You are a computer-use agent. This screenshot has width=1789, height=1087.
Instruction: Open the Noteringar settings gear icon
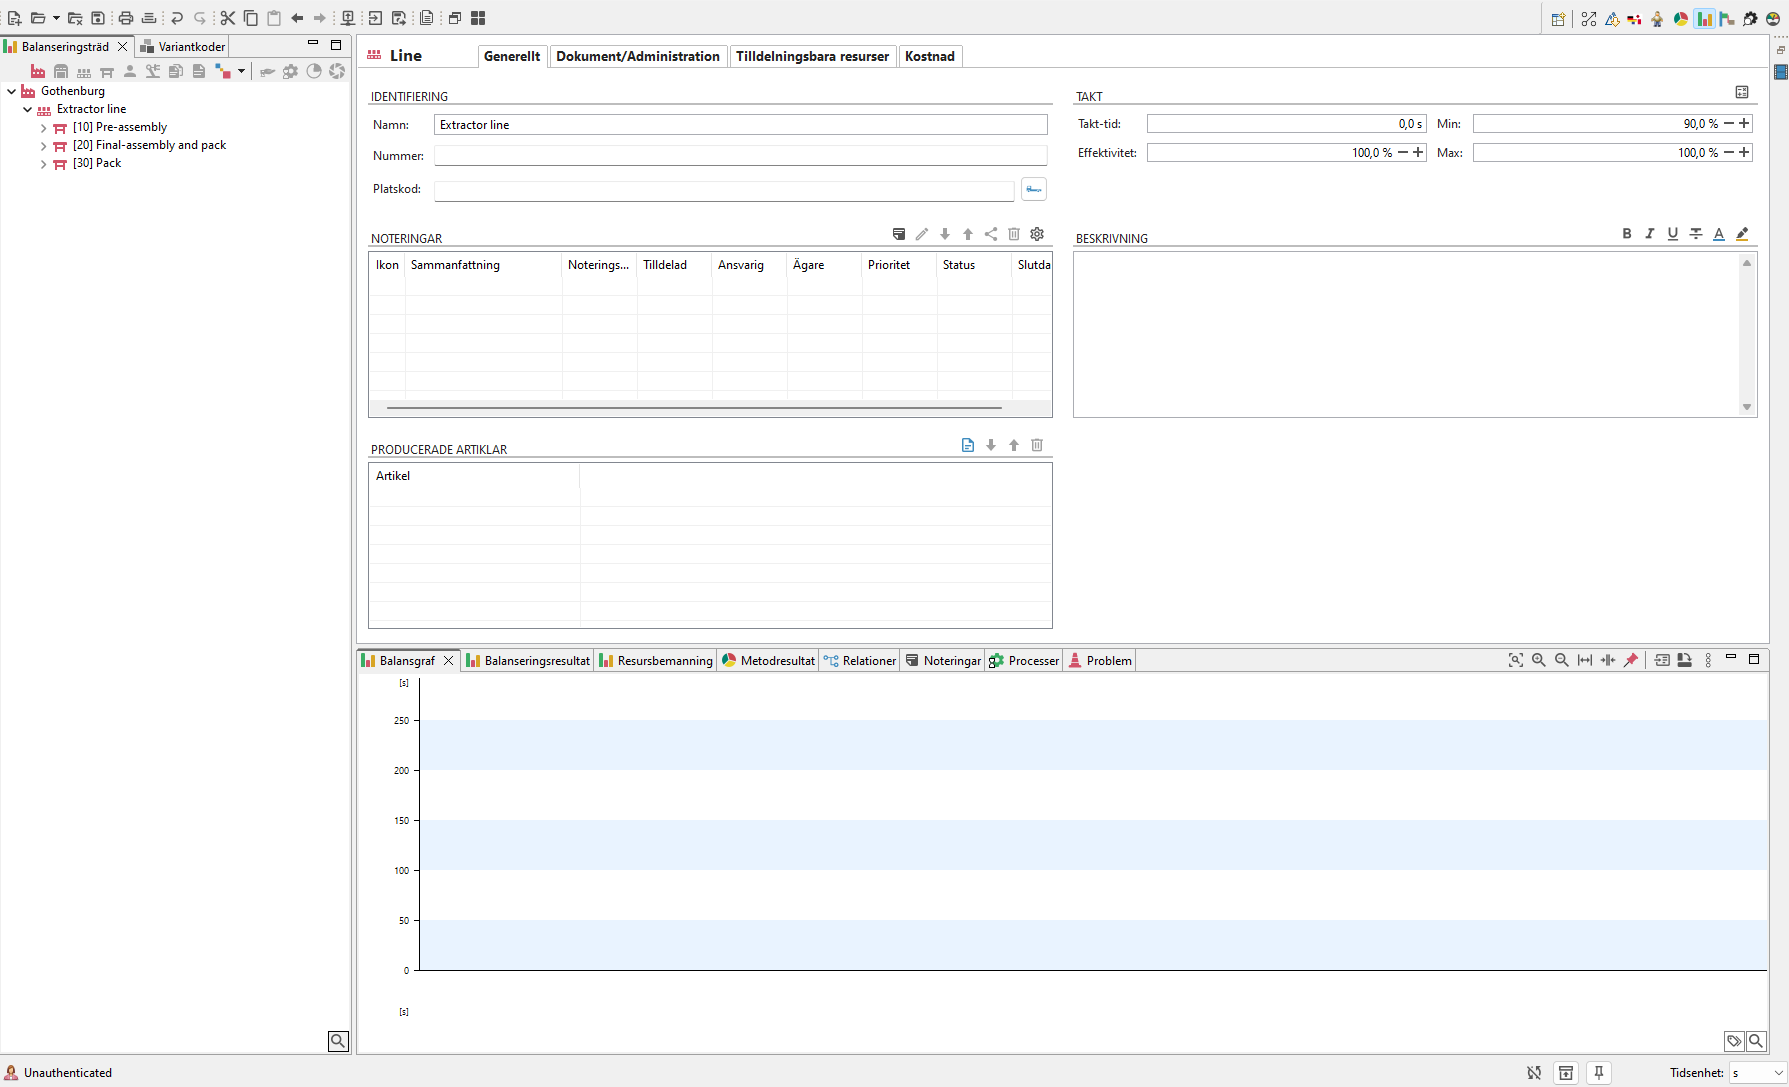(x=1037, y=234)
